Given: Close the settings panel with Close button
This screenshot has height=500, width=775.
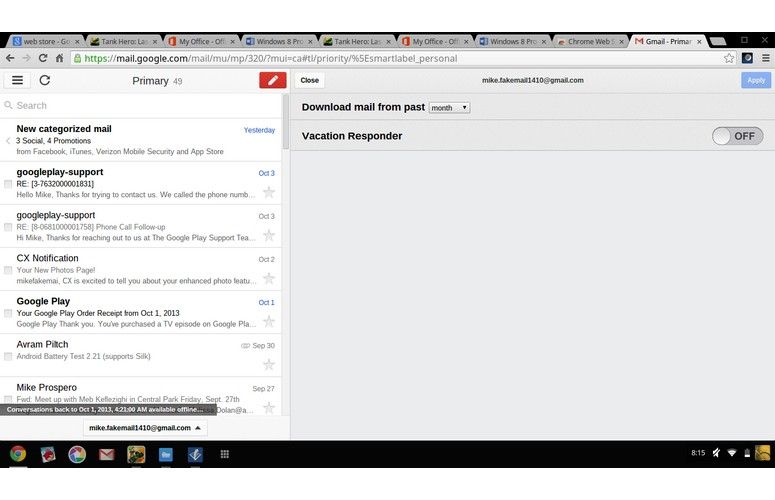Looking at the screenshot, I should 309,80.
